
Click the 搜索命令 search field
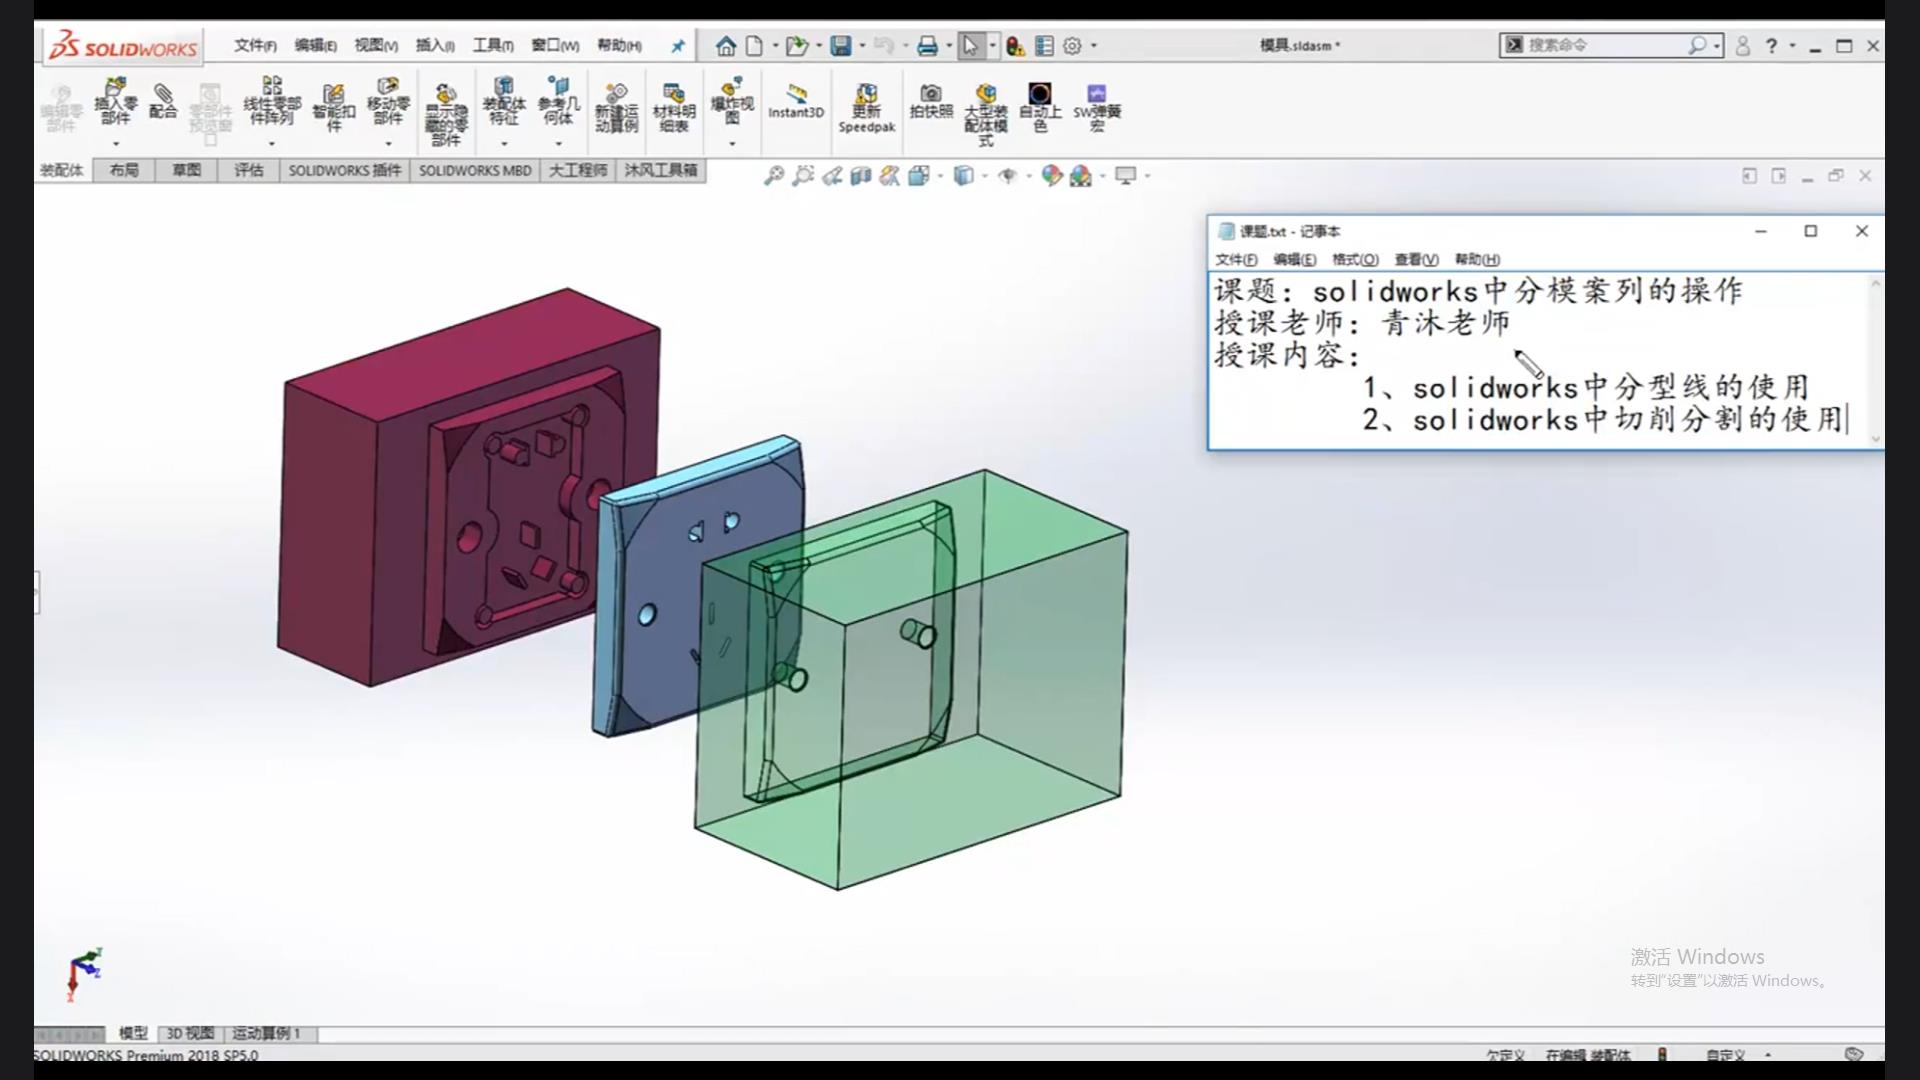(1605, 45)
